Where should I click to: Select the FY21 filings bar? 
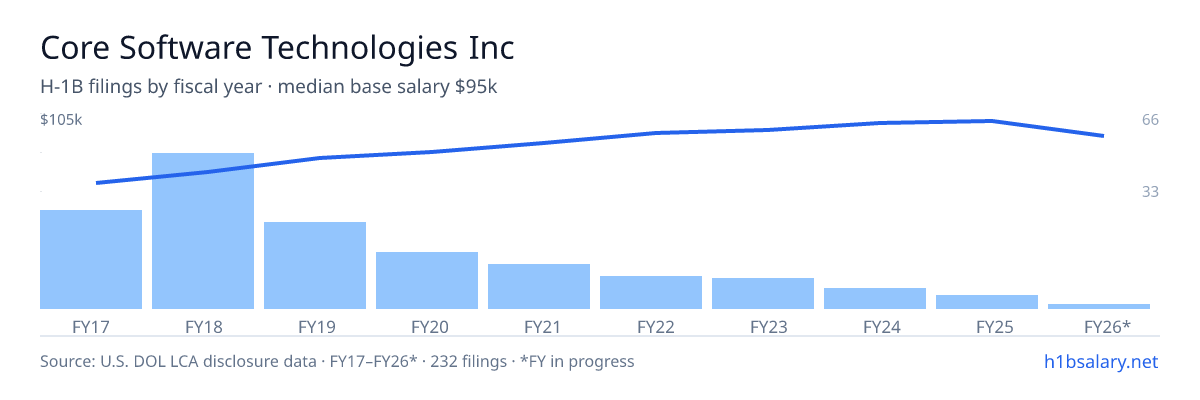point(539,286)
